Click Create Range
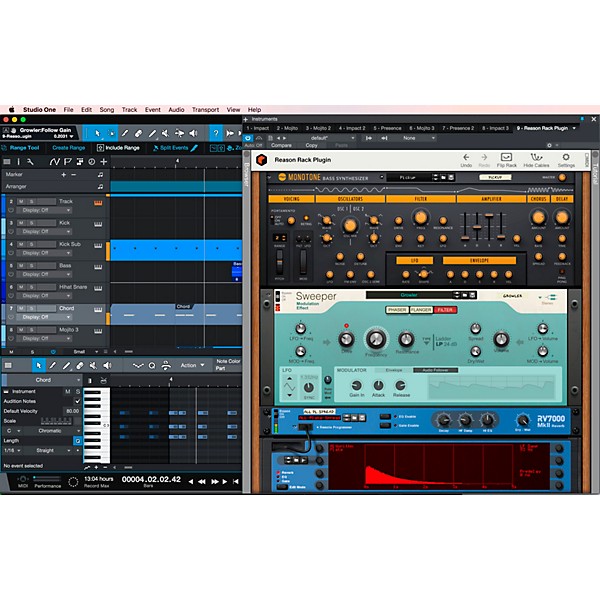600x600 pixels. 69,148
